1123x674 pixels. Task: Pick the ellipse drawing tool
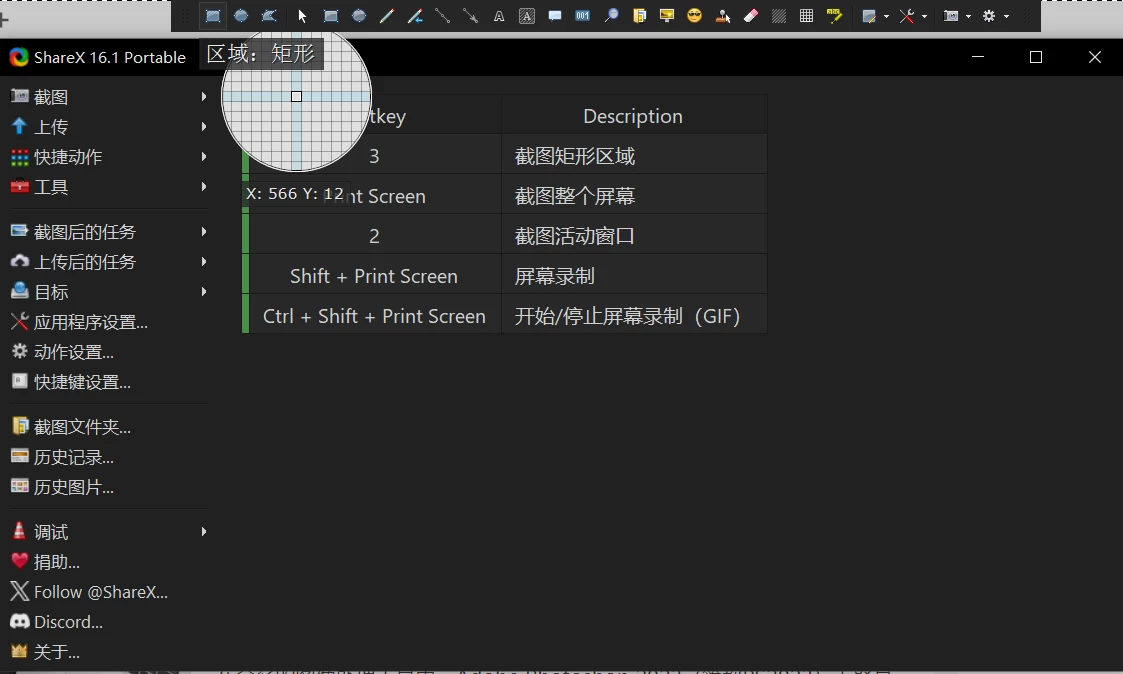(x=359, y=16)
